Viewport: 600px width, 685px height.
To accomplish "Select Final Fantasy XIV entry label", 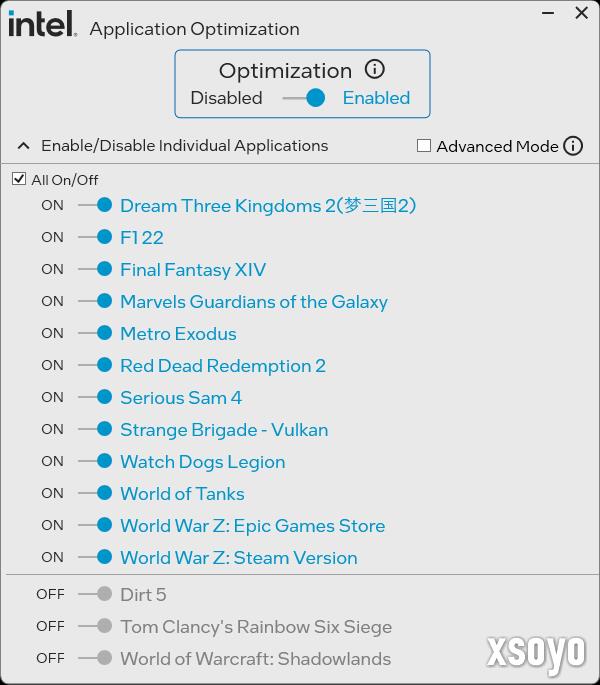I will (193, 270).
